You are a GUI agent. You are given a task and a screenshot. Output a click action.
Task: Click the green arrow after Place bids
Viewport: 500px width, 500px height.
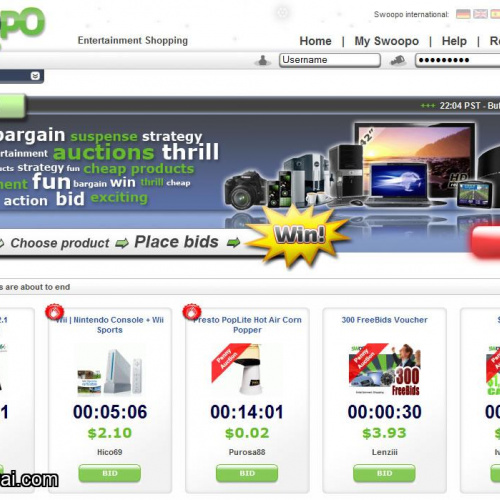pyautogui.click(x=233, y=242)
